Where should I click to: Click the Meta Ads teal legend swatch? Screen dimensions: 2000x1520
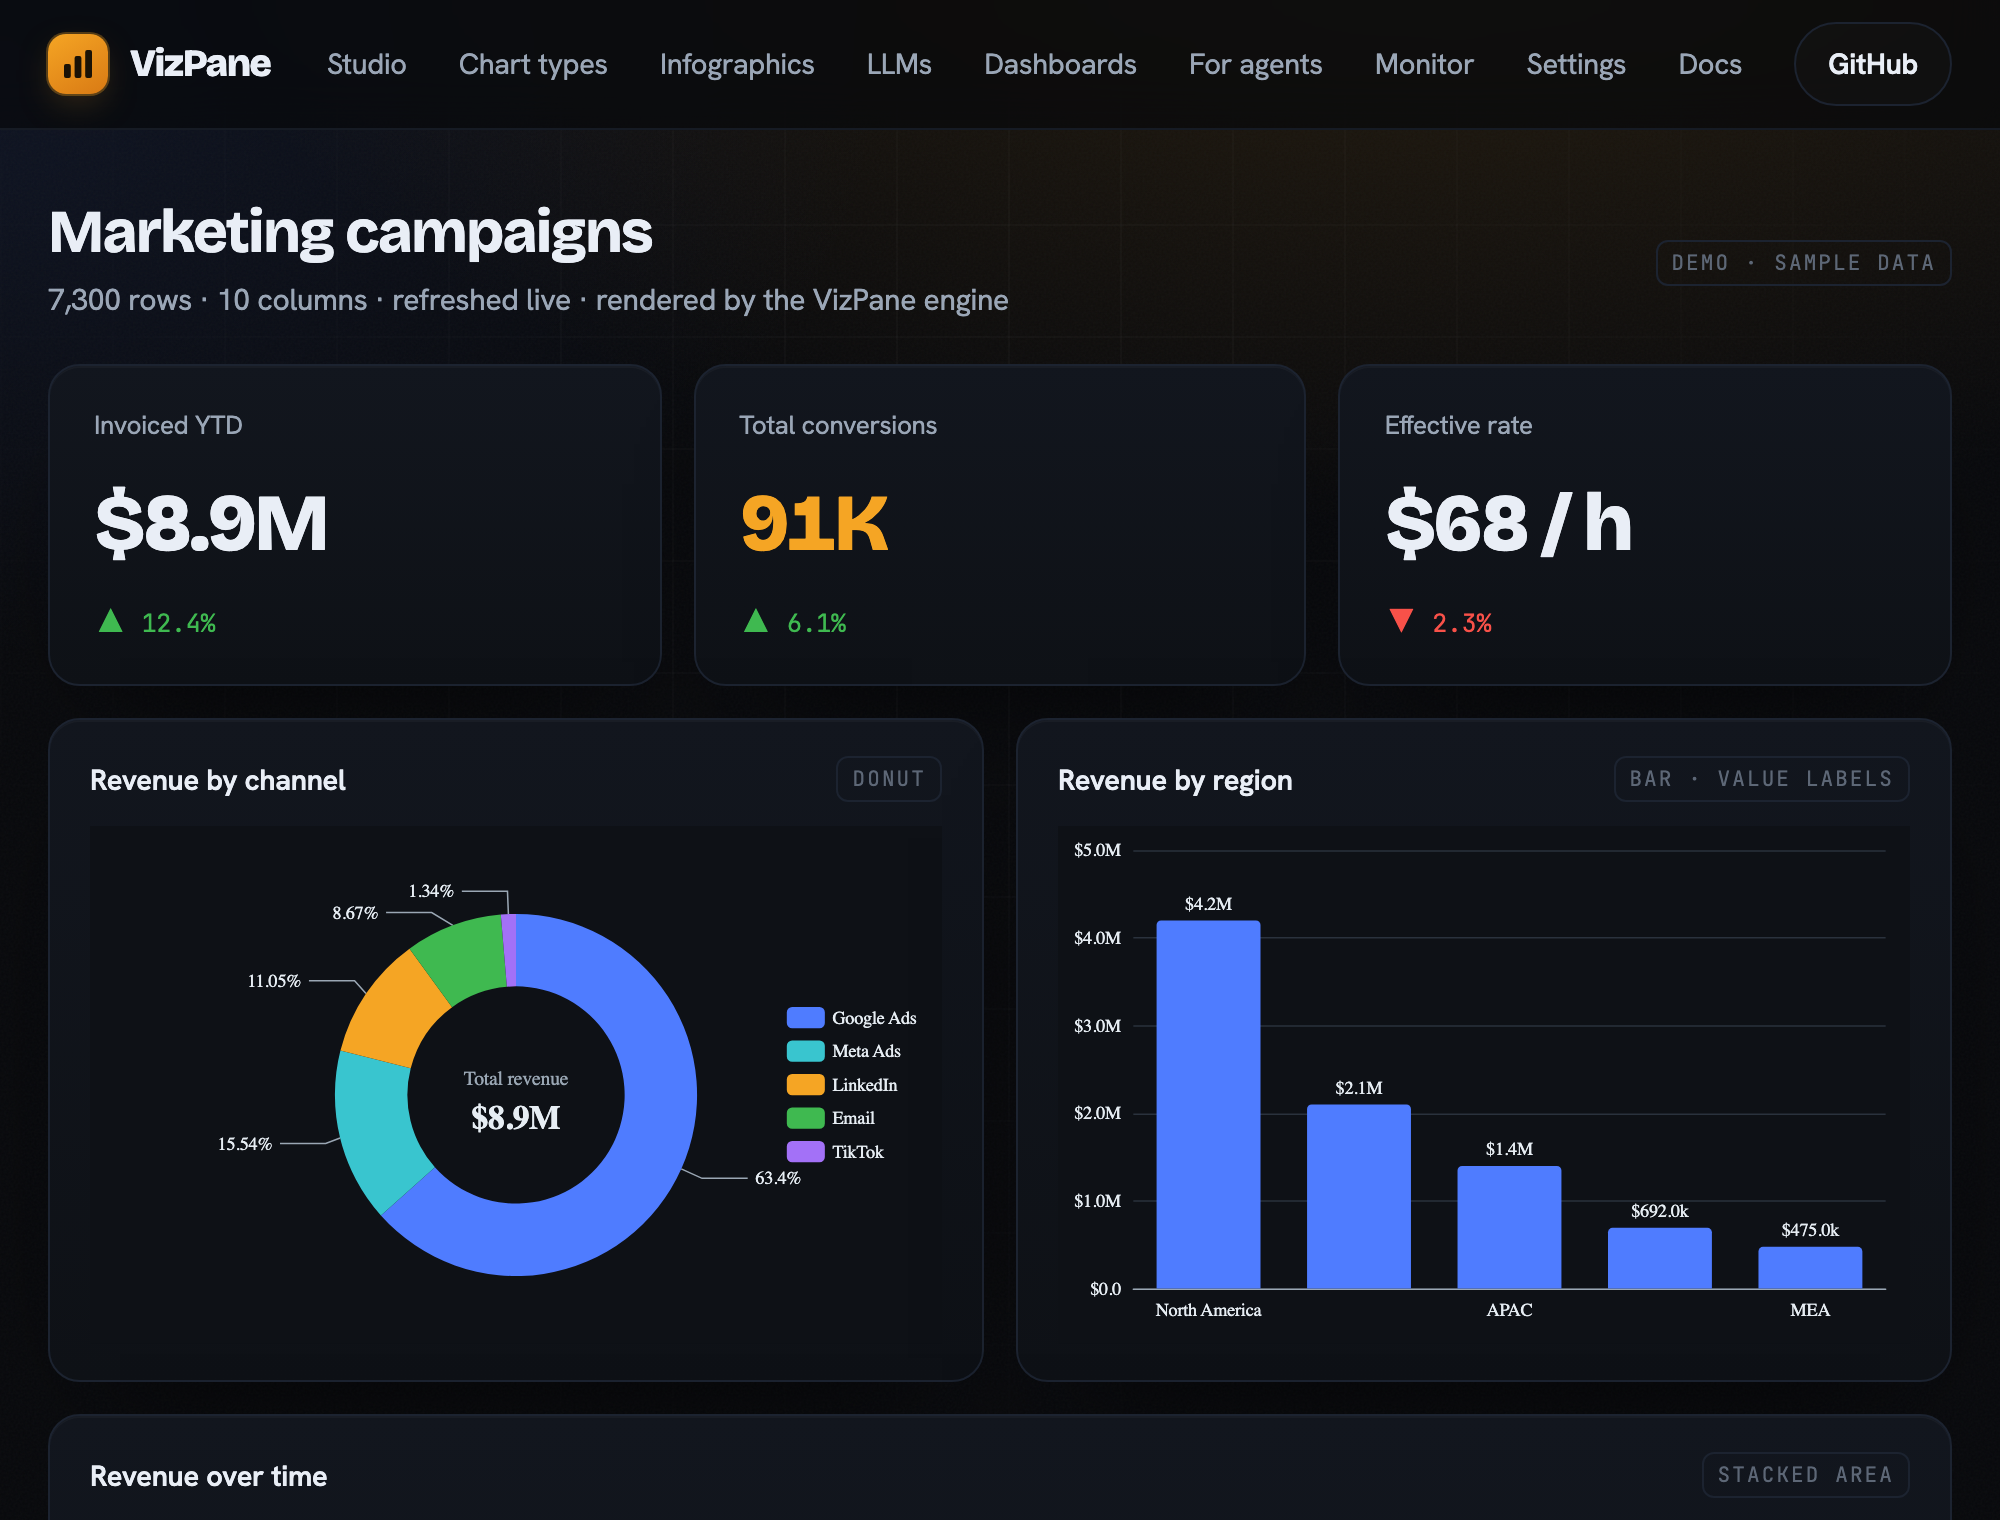tap(805, 1051)
